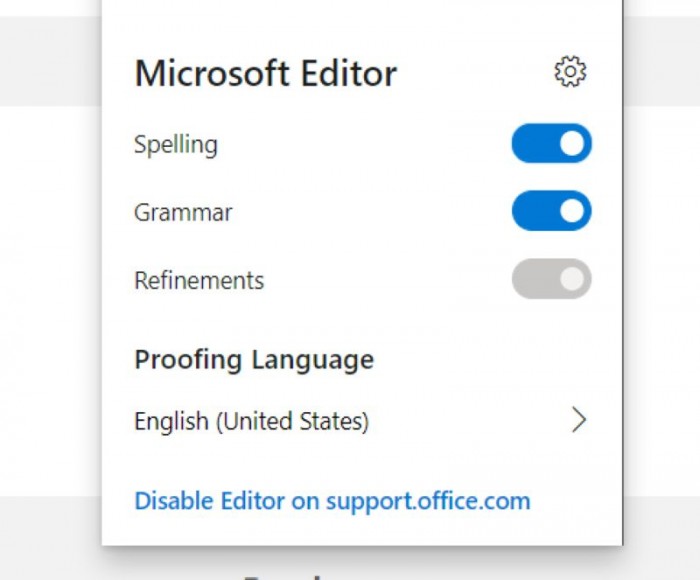Enable the Refinements toggle

pos(551,280)
